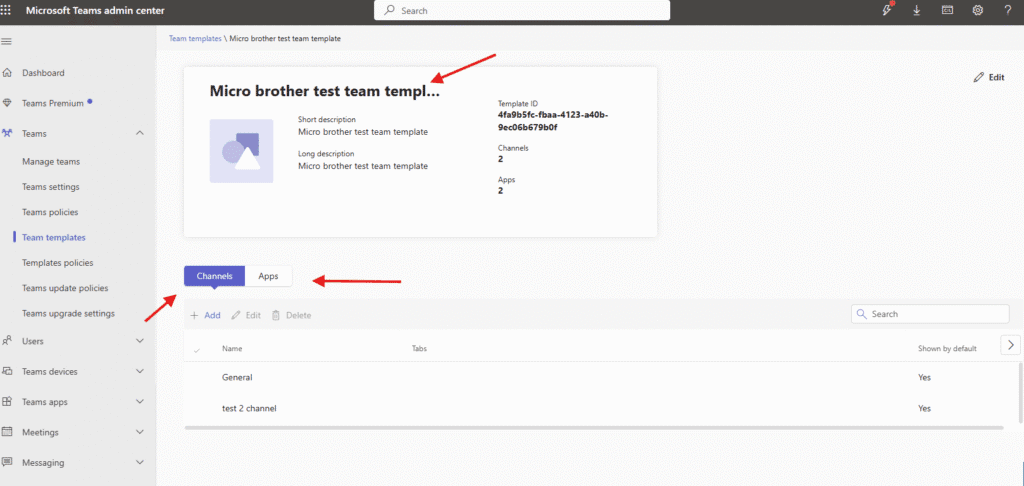
Task: Go to Team templates breadcrumb link
Action: click(x=195, y=38)
